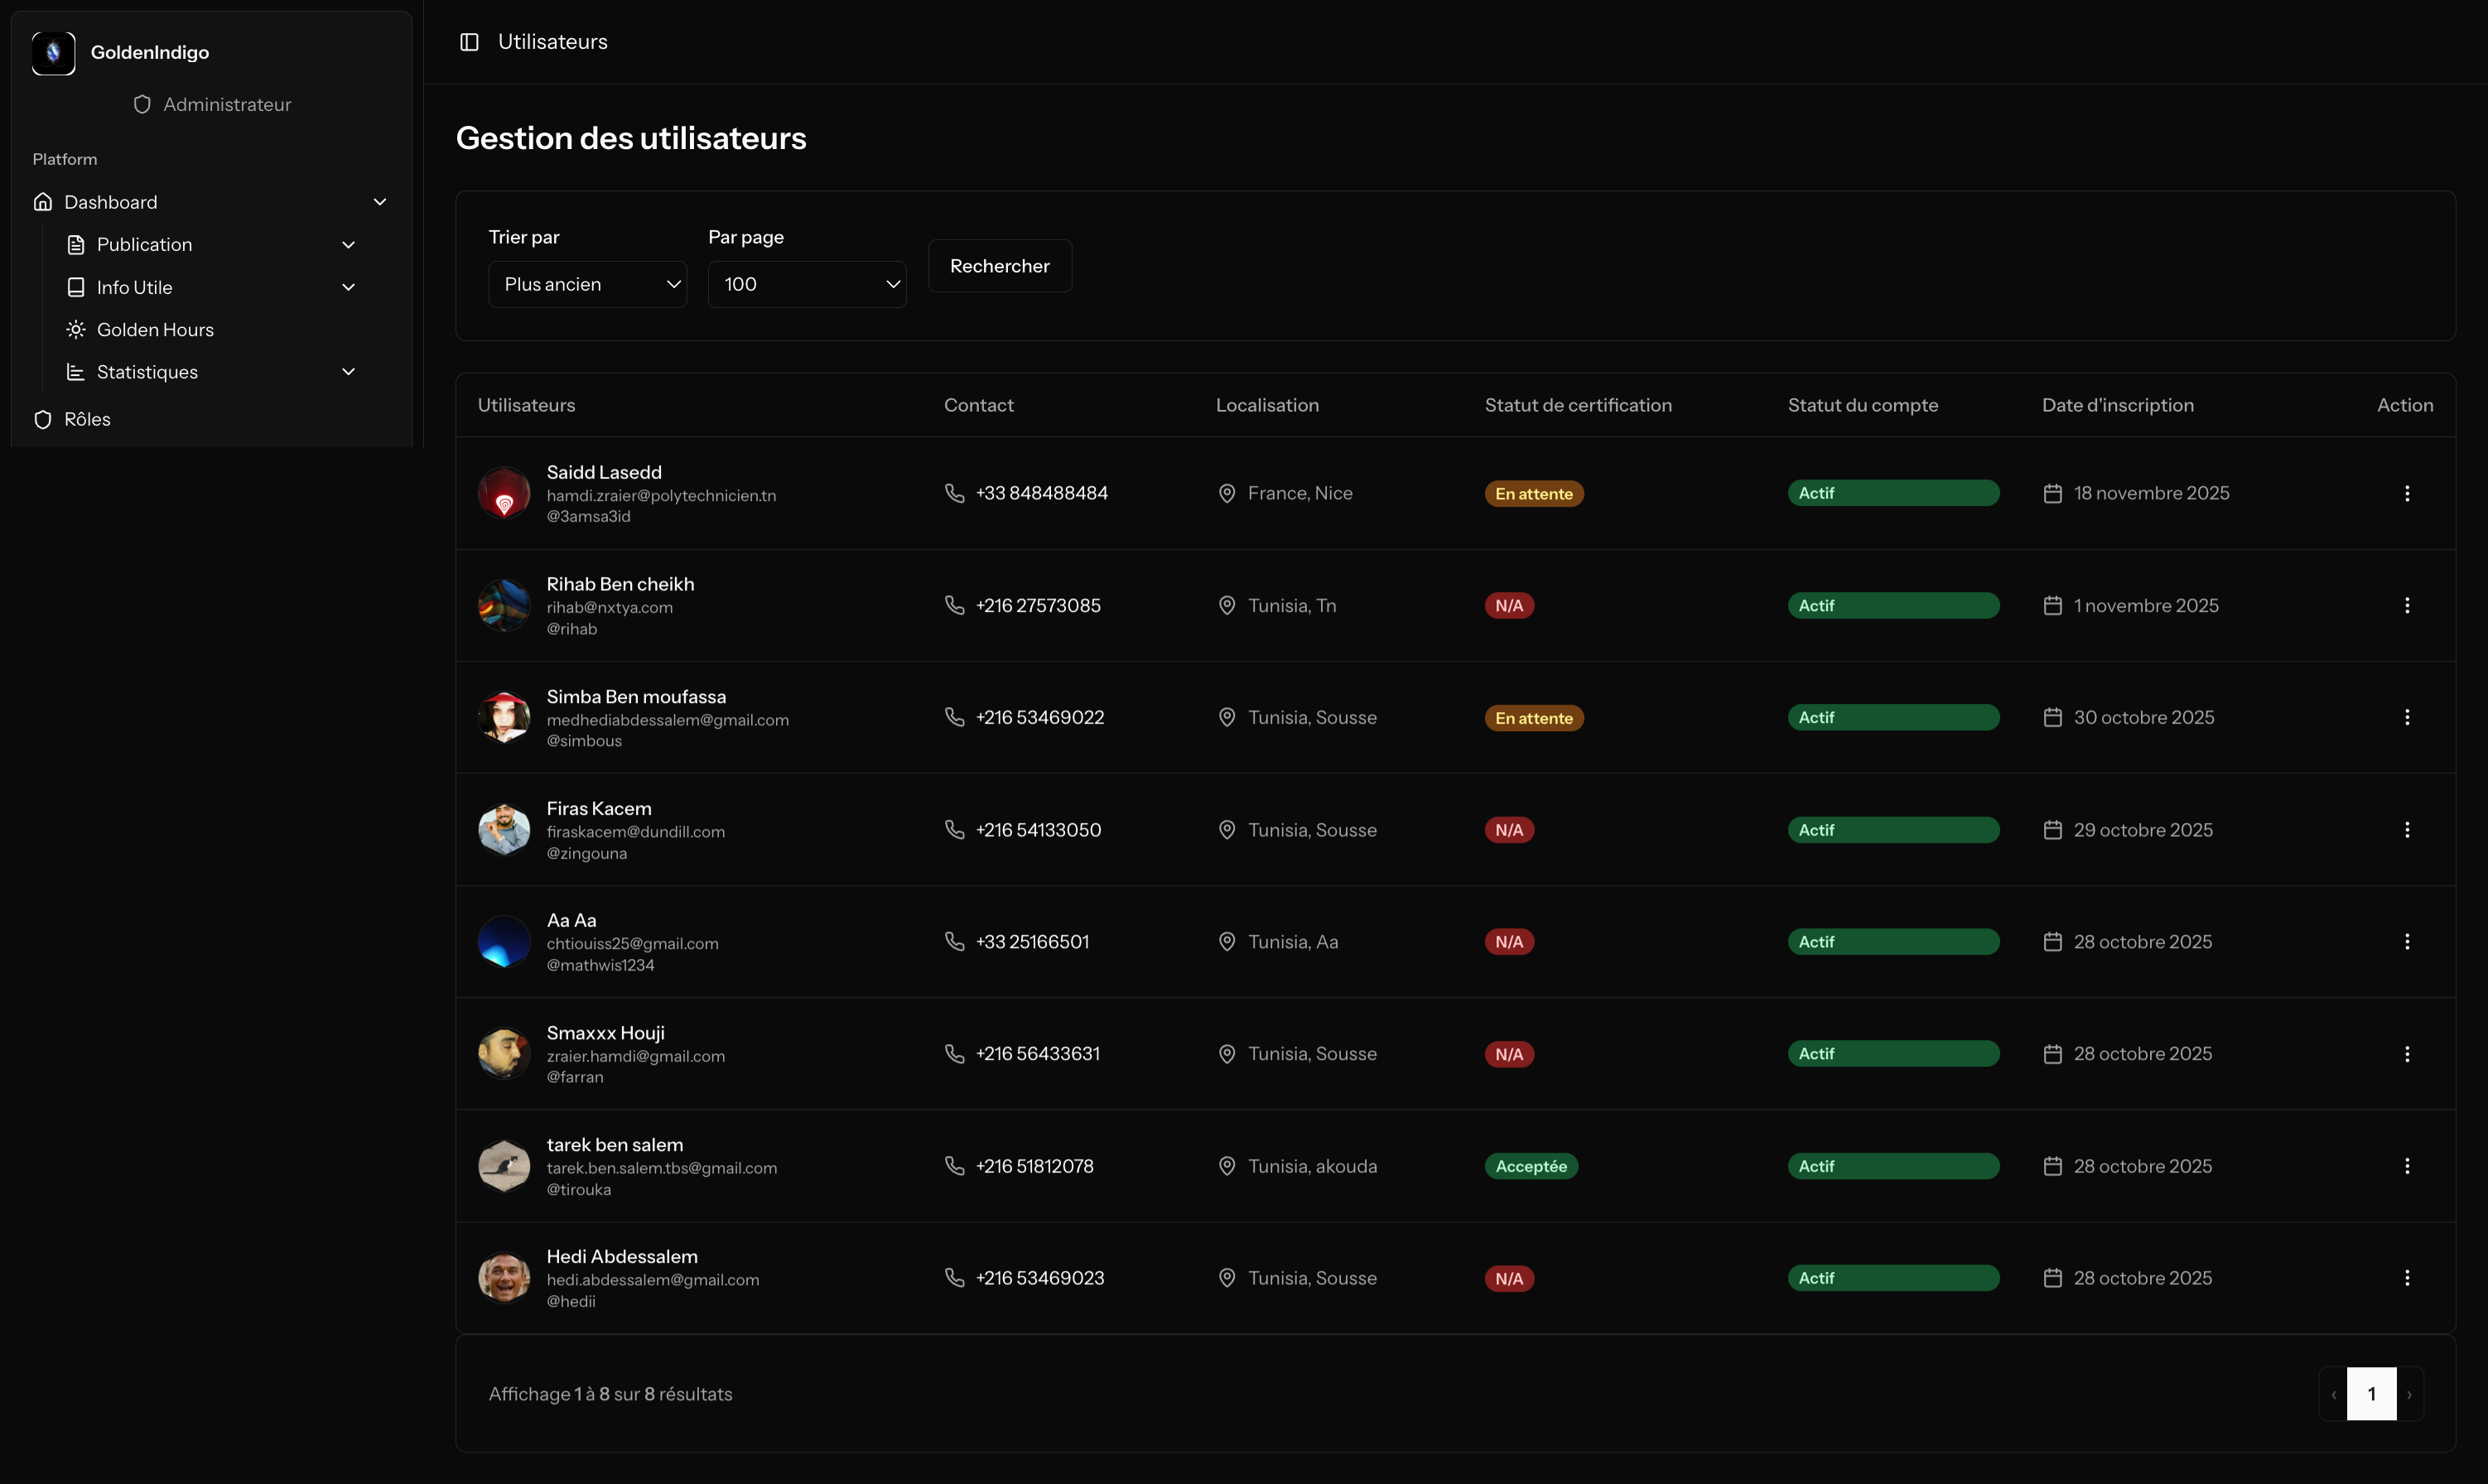Click calendar icon beside 18 novembre 2025
Screen dimensions: 2488x1484
click(2052, 493)
